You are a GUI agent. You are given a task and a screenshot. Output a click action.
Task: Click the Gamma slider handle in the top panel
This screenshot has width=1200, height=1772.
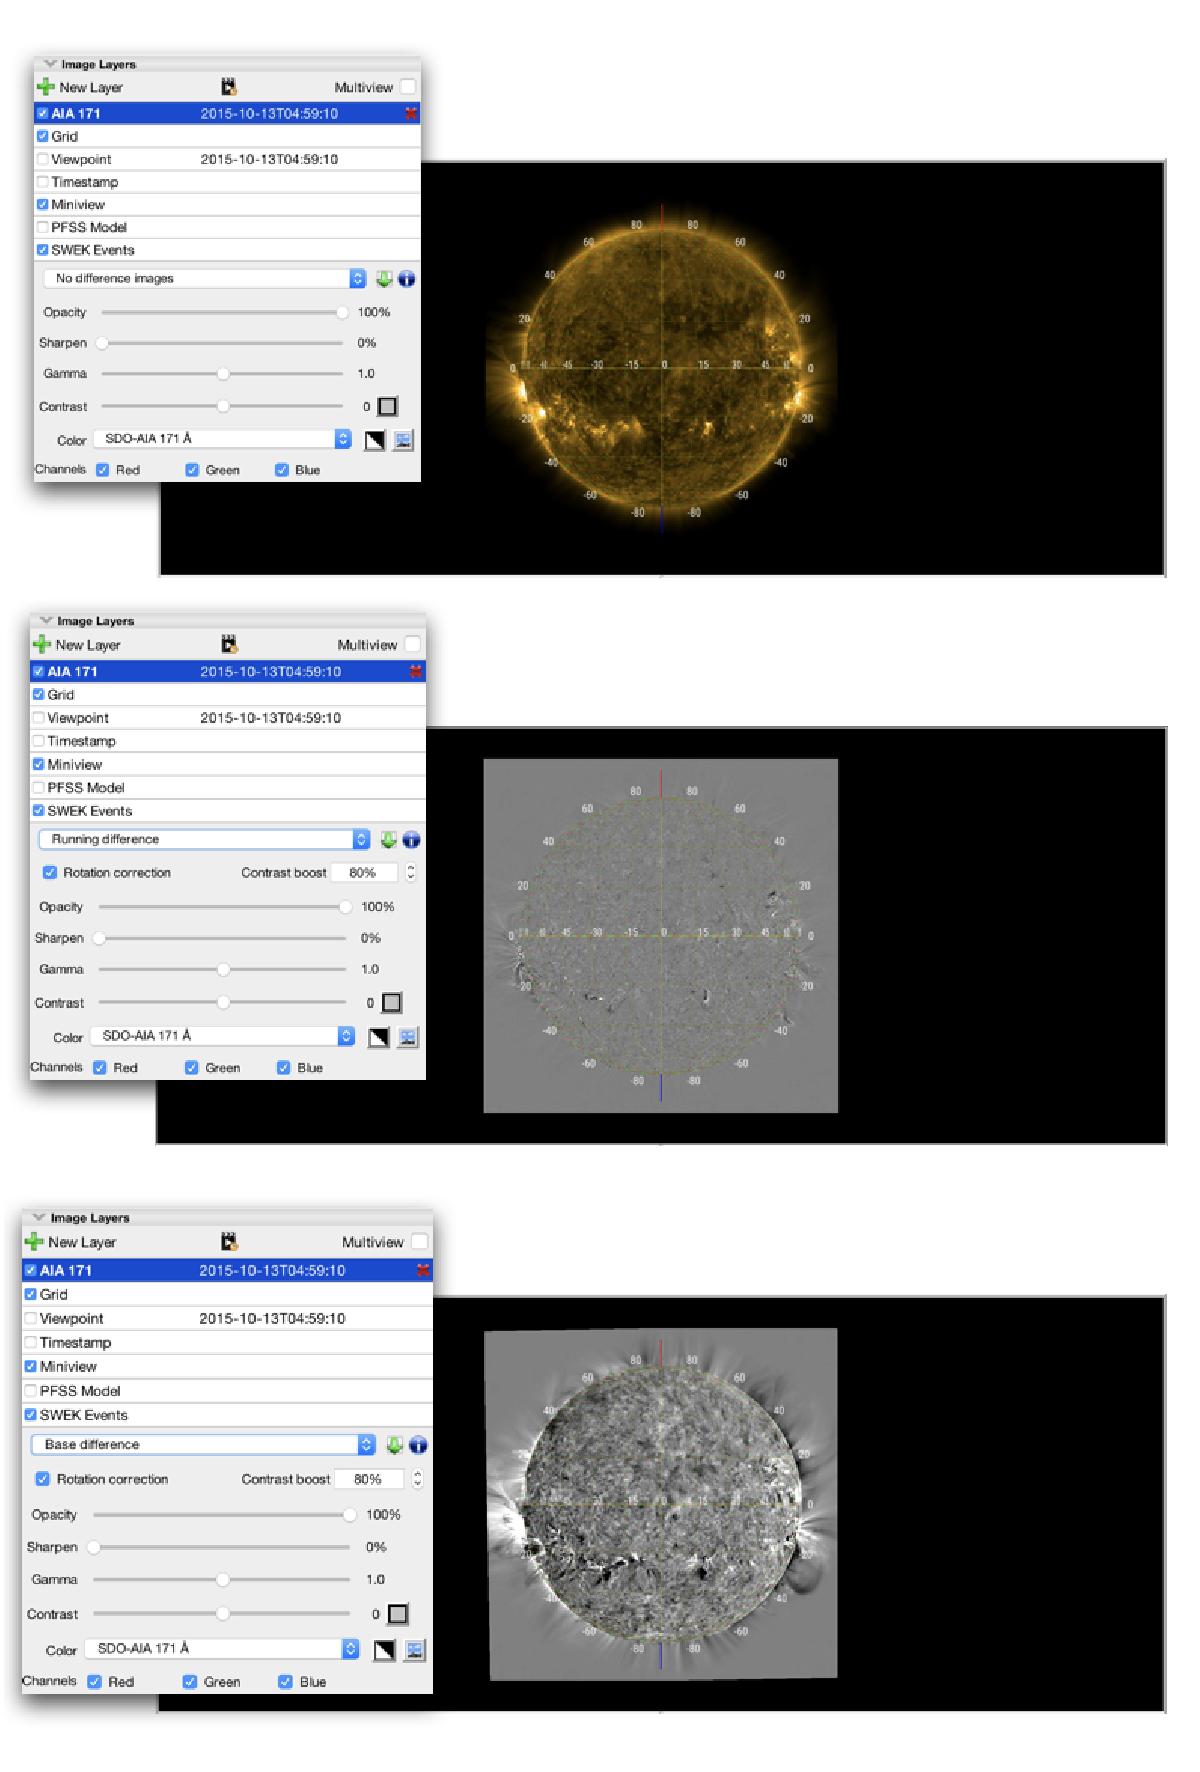point(223,374)
